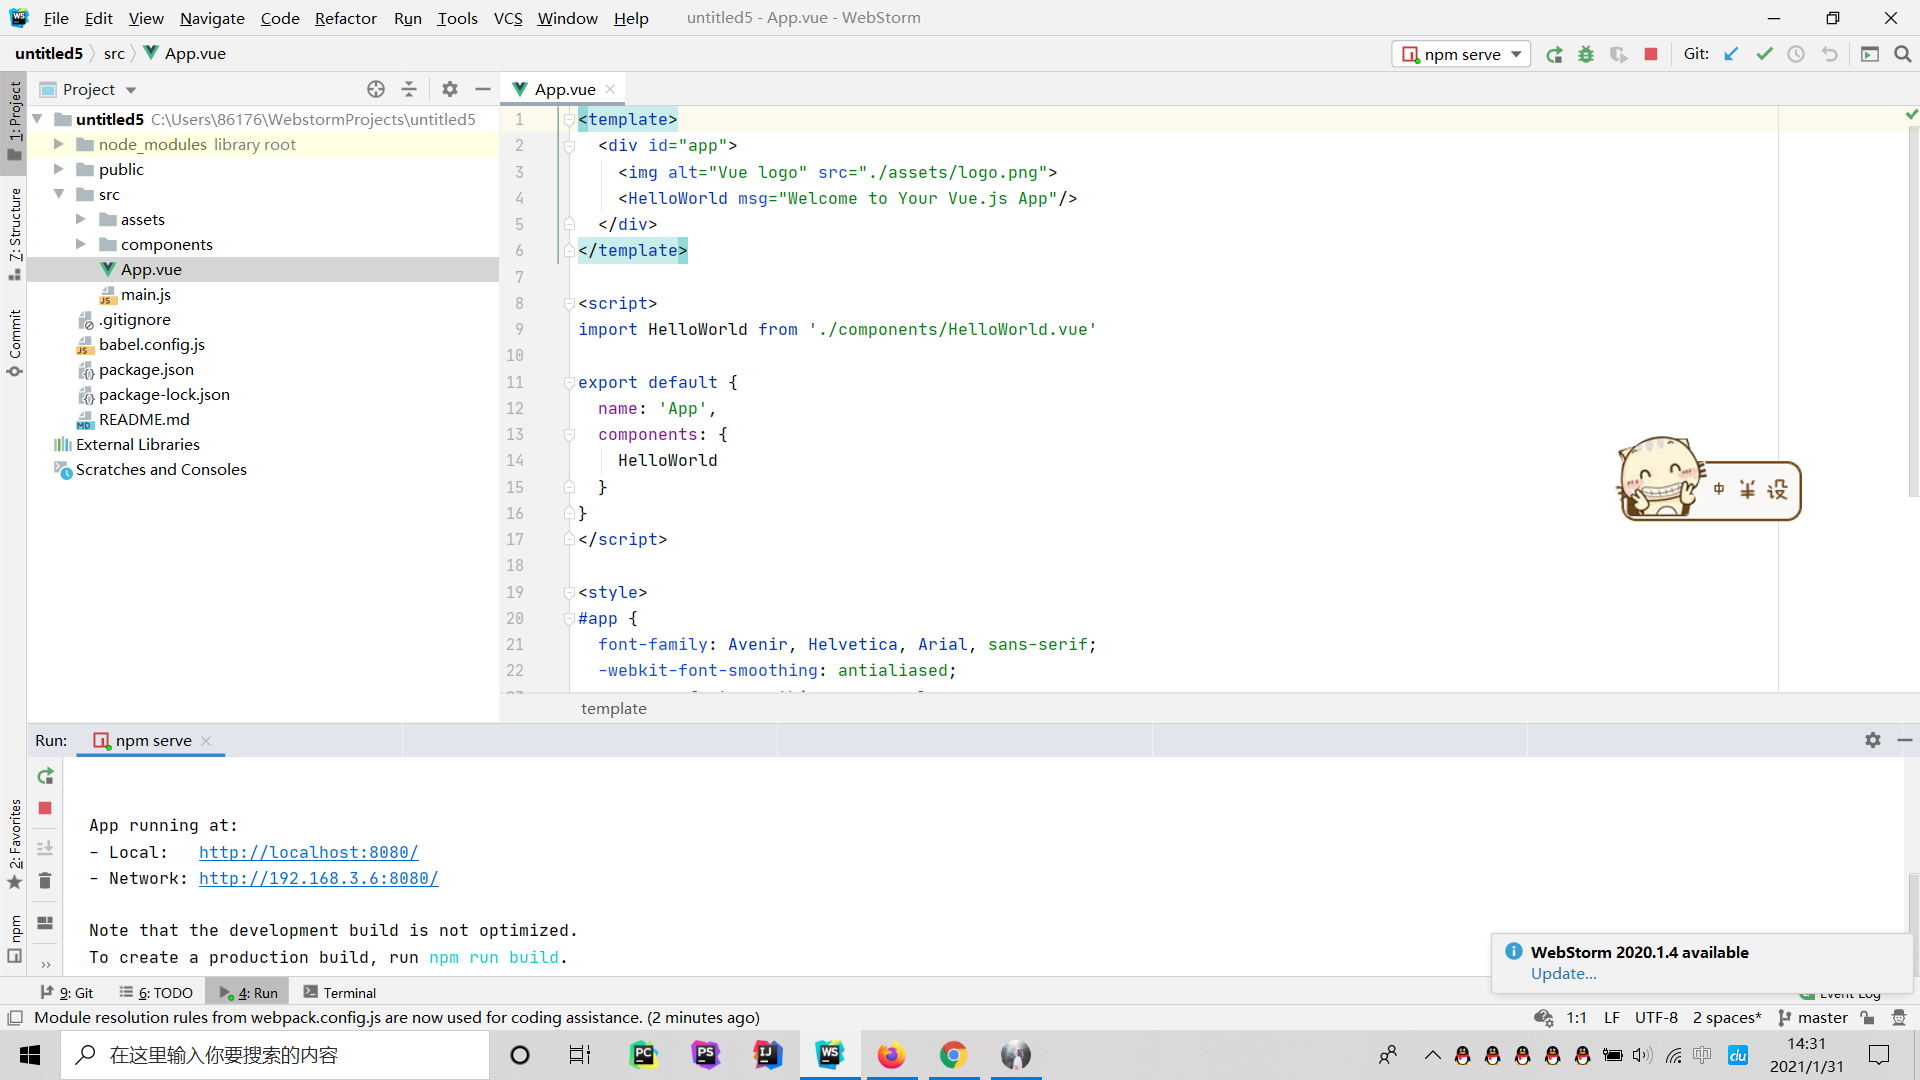
Task: Toggle the Commit tool window sidebar button
Action: pos(14,342)
